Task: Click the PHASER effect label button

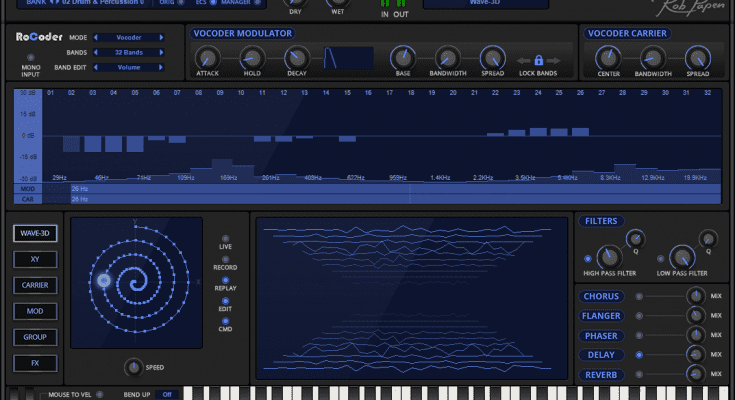Action: point(601,336)
